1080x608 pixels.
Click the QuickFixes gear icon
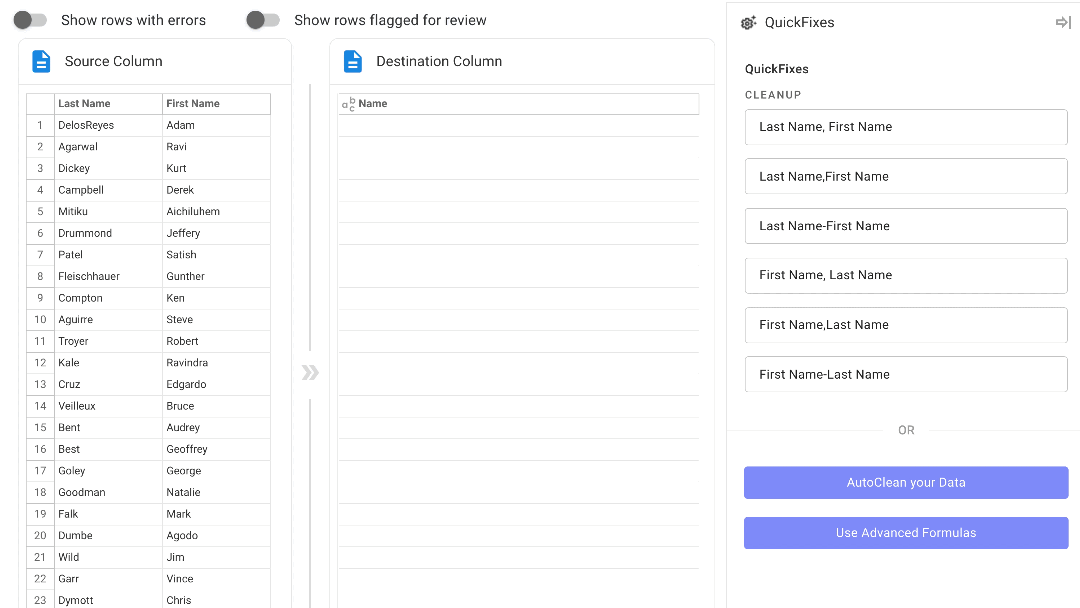pos(749,23)
